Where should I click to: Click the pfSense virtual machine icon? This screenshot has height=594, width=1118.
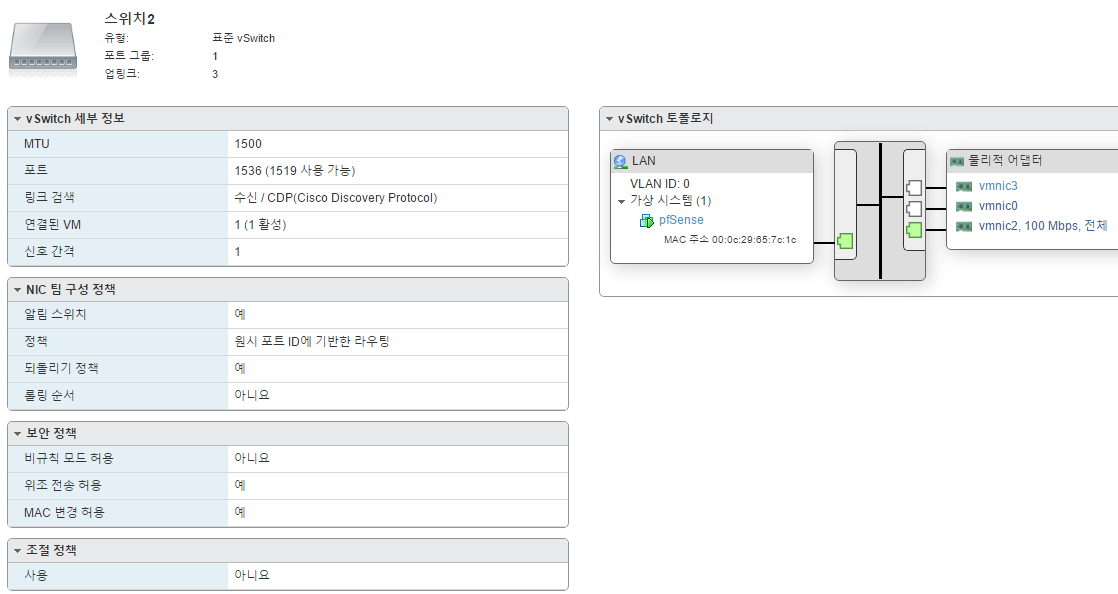tap(647, 220)
